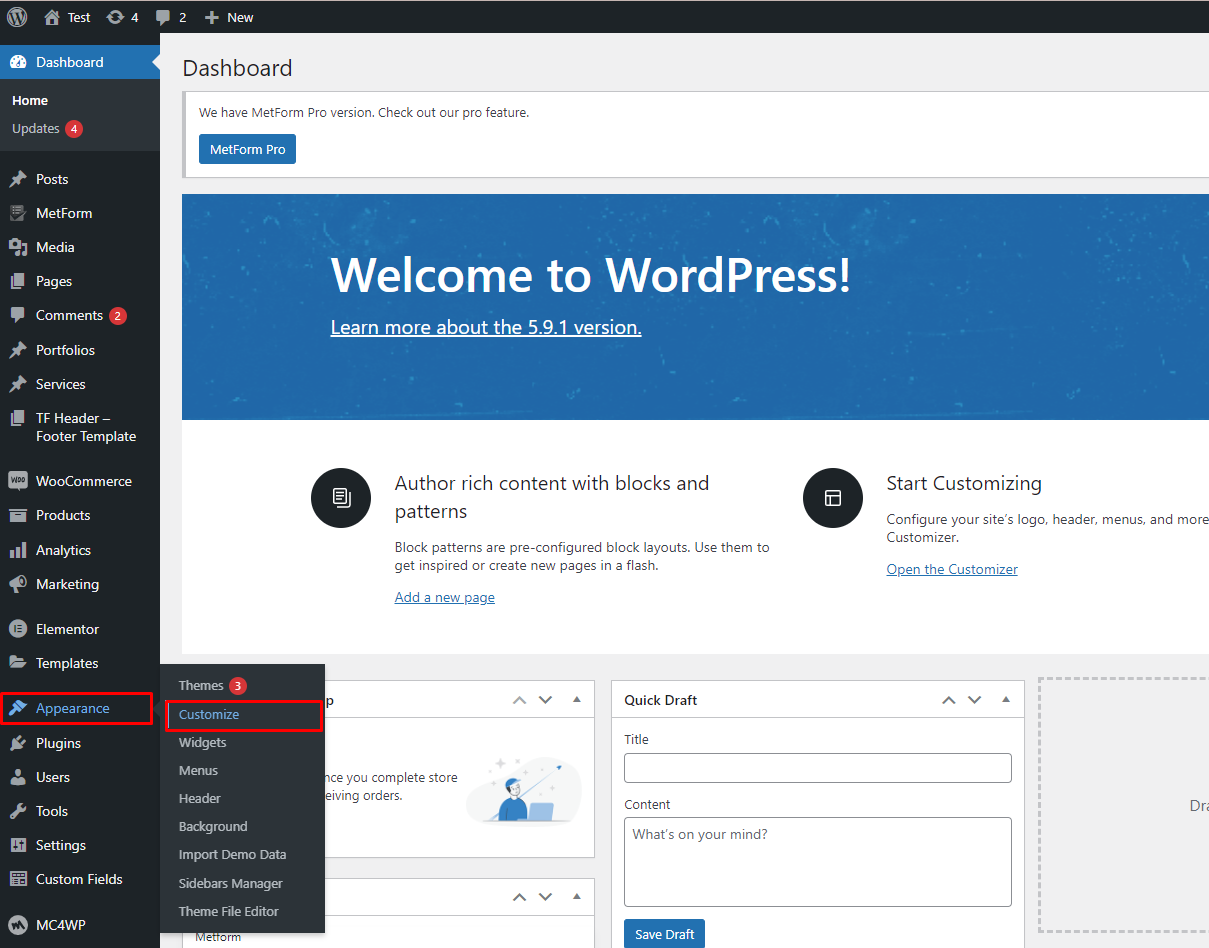Click the Pages sidebar icon
Image resolution: width=1209 pixels, height=948 pixels.
[x=18, y=281]
